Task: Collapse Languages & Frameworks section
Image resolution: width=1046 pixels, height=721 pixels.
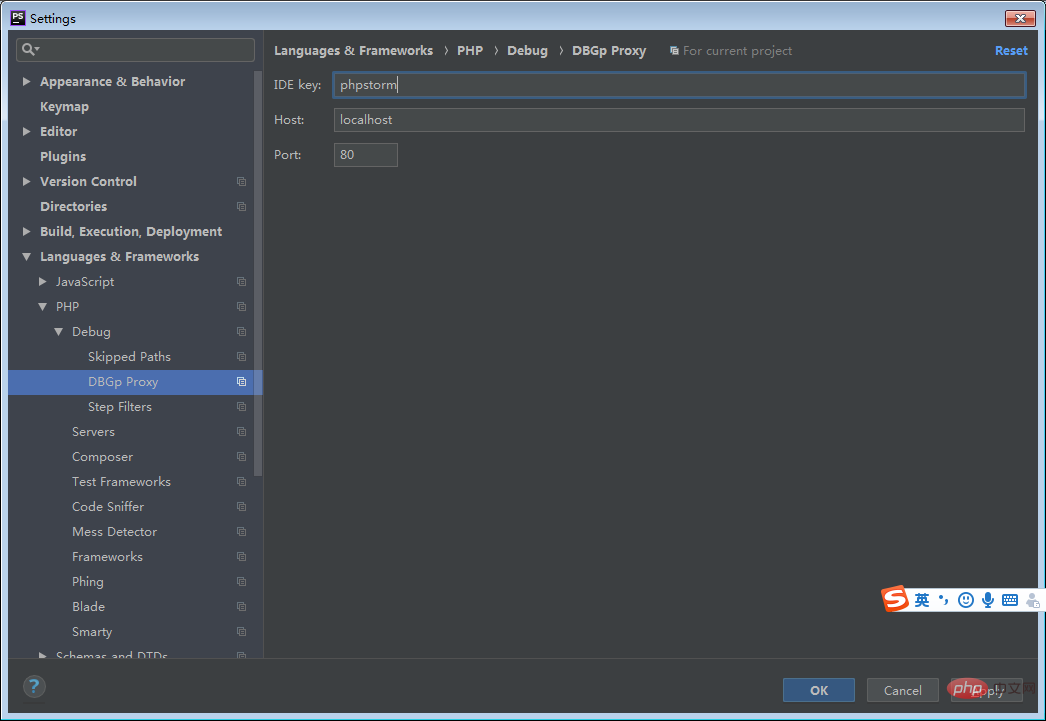Action: (x=27, y=257)
